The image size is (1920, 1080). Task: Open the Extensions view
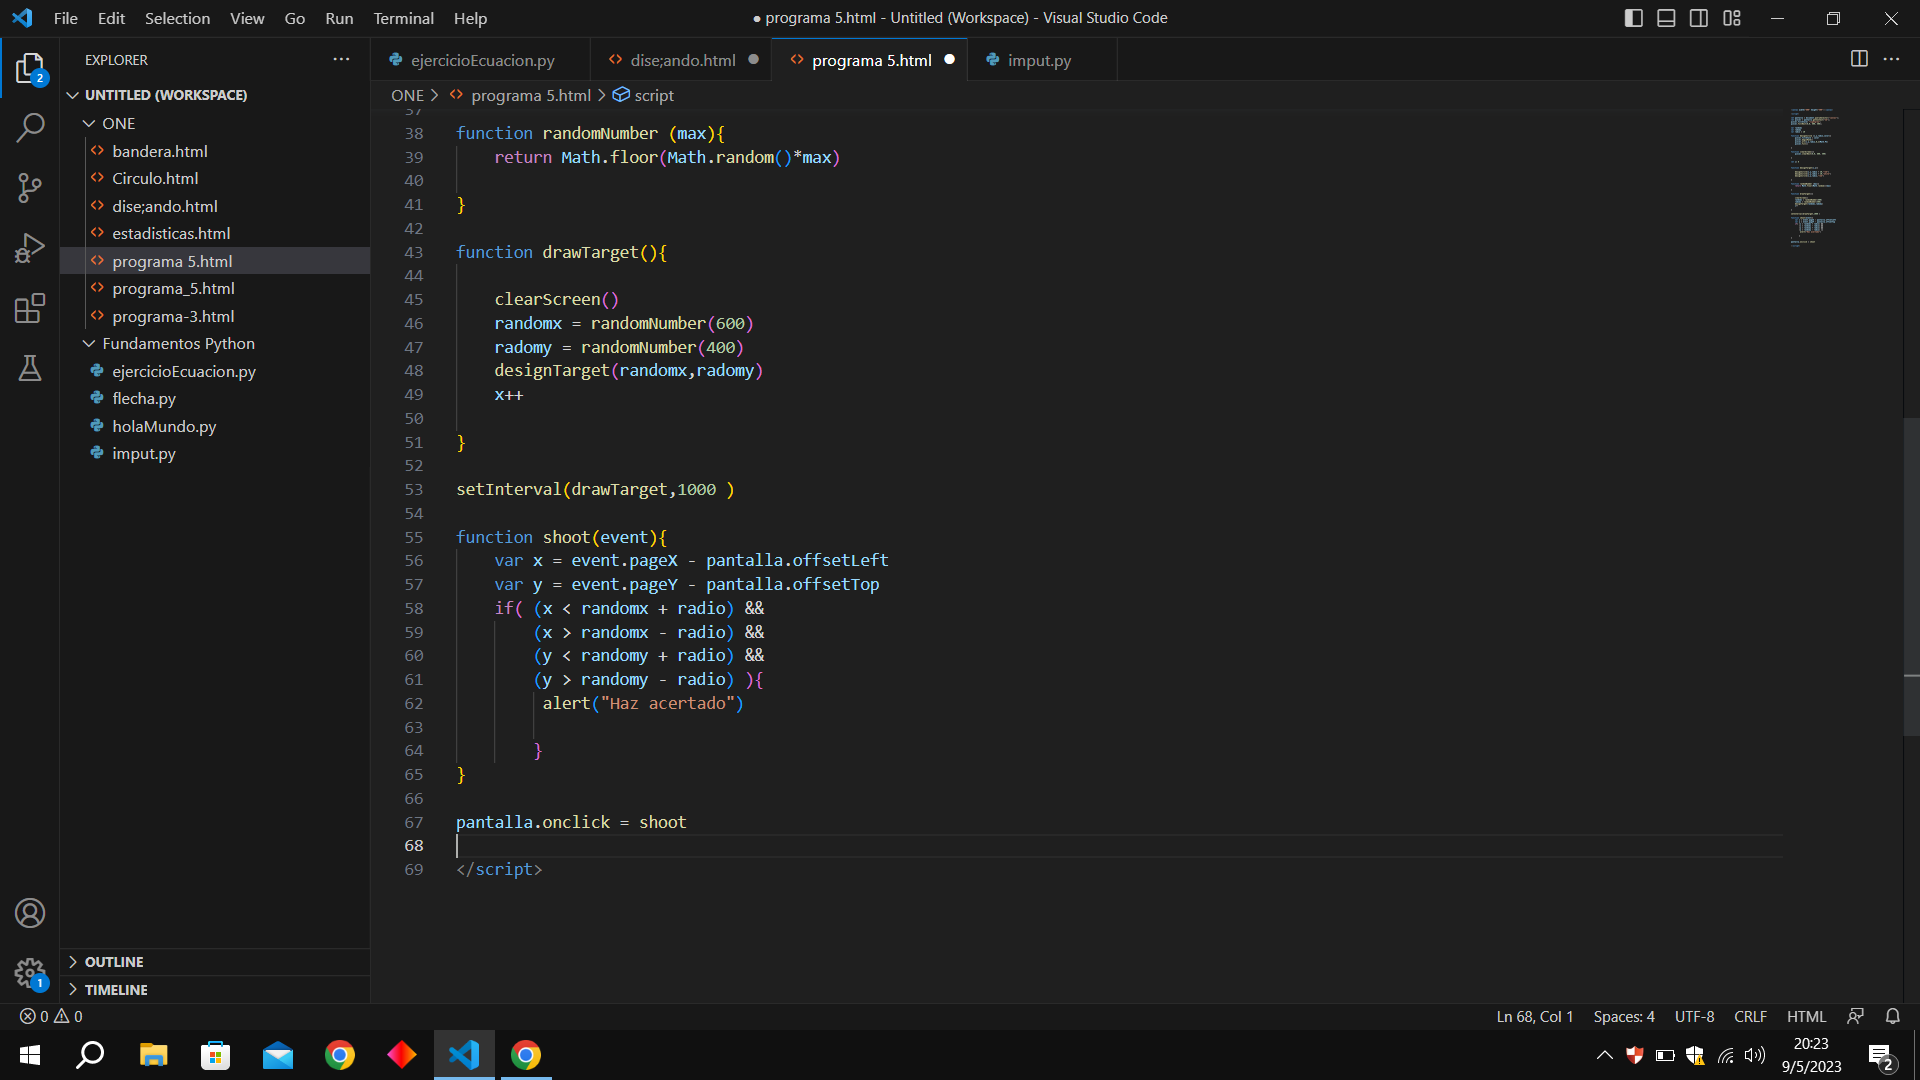click(x=30, y=308)
